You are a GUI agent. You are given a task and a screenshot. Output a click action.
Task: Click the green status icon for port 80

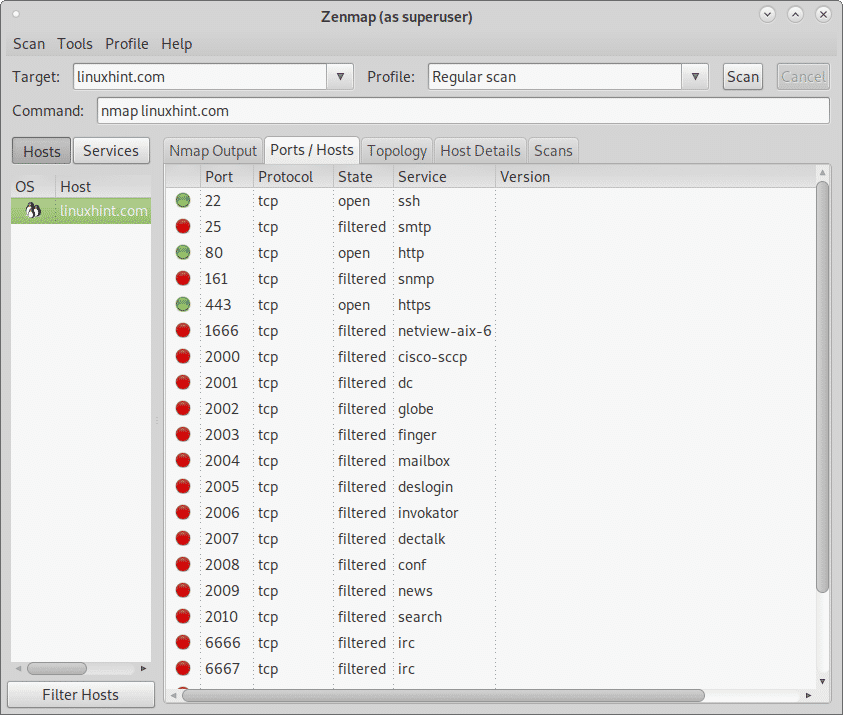182,253
